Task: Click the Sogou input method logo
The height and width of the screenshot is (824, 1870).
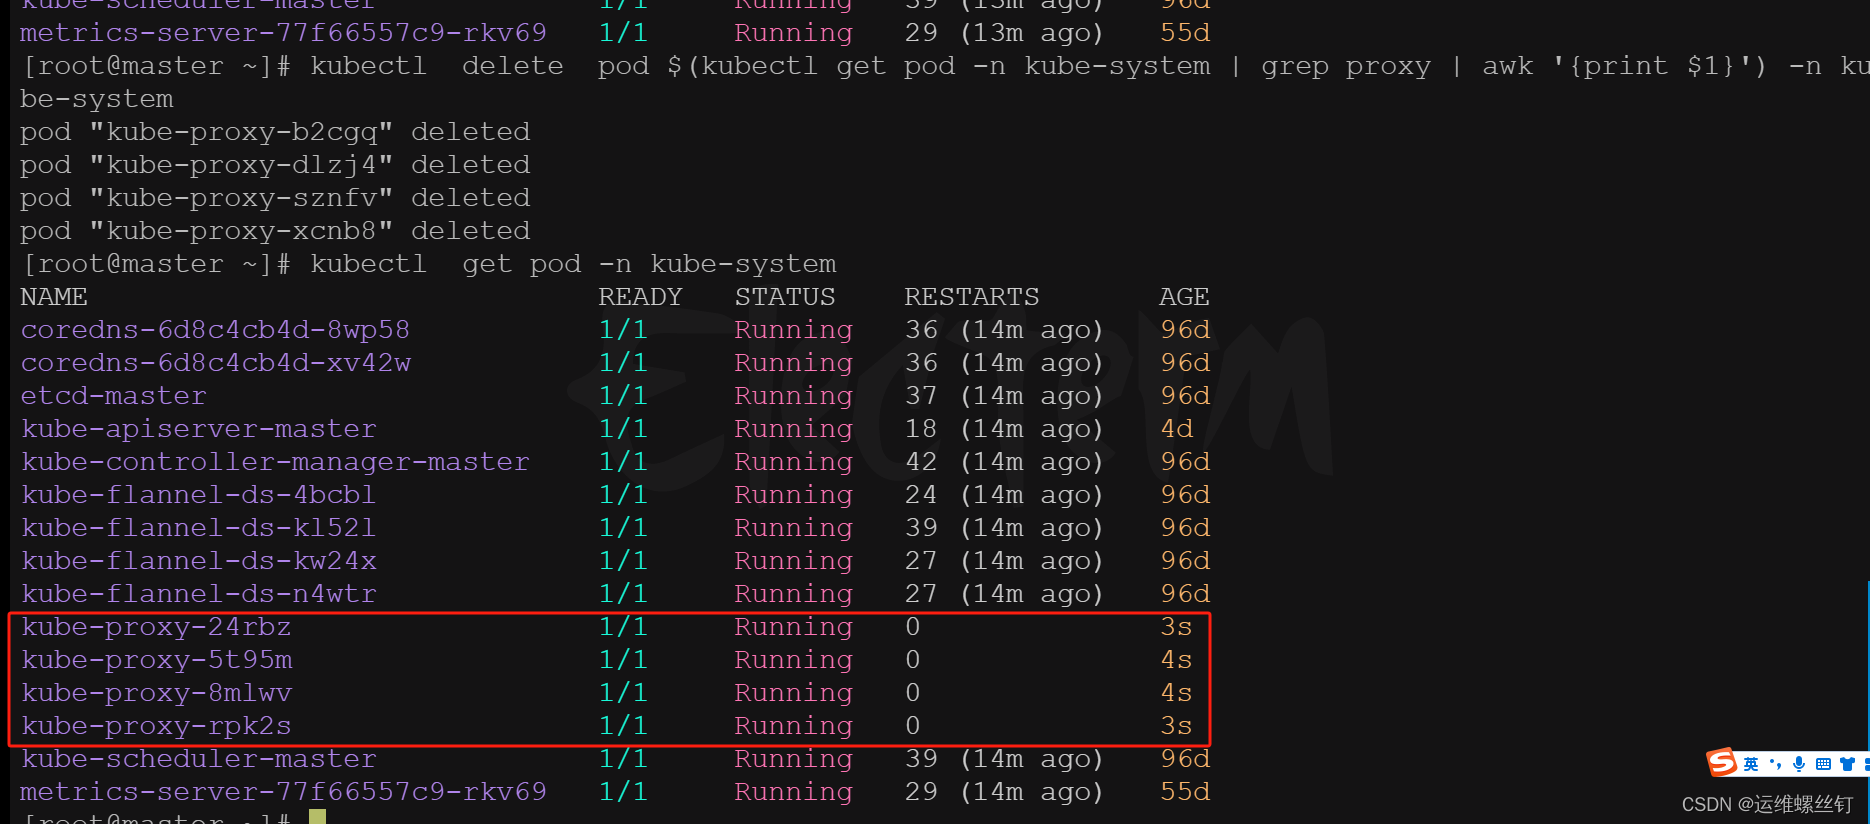Action: [x=1722, y=763]
